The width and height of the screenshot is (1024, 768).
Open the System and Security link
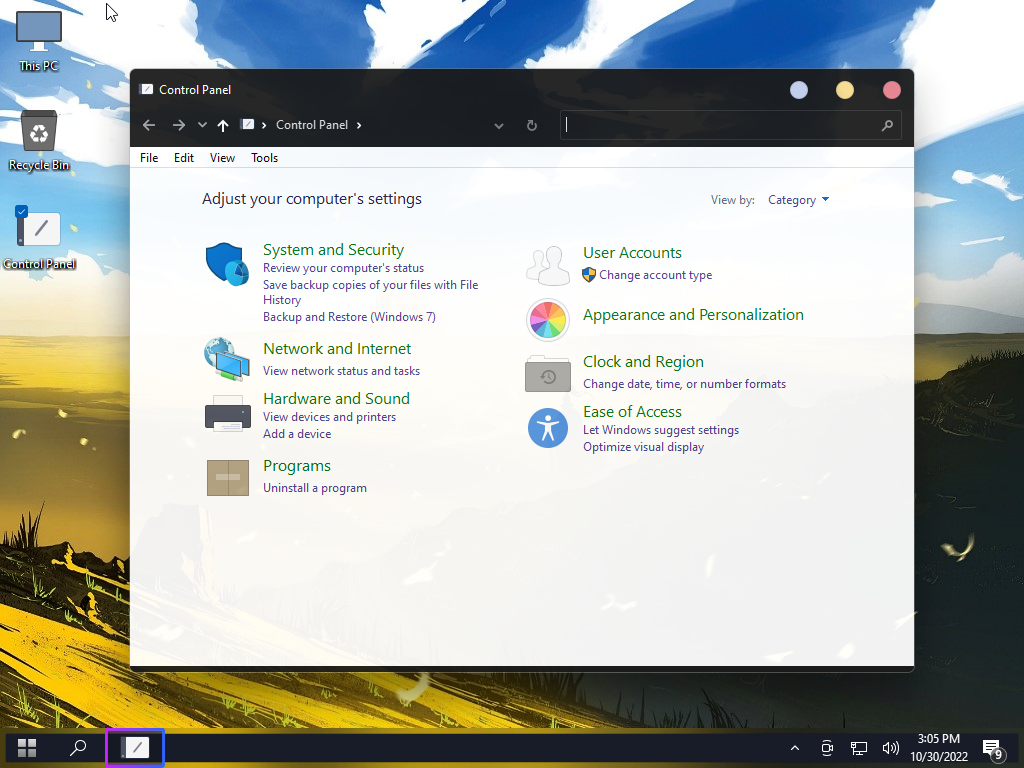333,249
